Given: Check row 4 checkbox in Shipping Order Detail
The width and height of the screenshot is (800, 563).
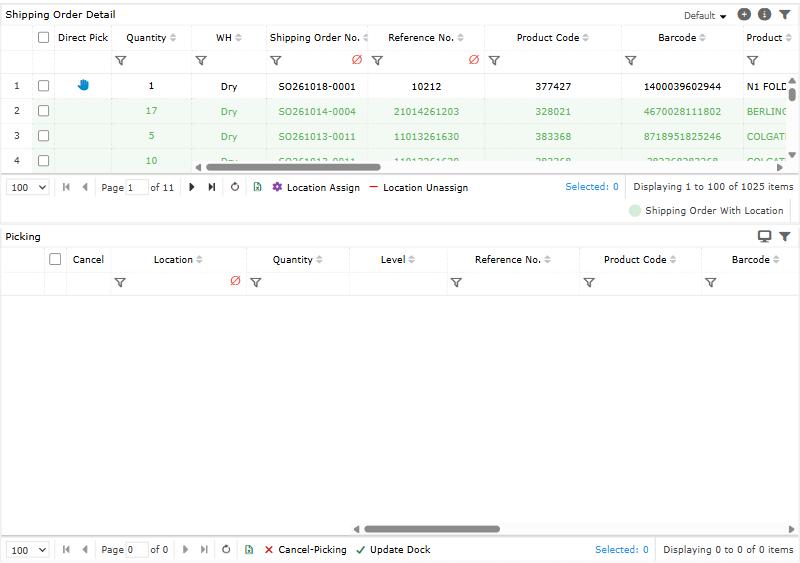Looking at the screenshot, I should point(43,161).
